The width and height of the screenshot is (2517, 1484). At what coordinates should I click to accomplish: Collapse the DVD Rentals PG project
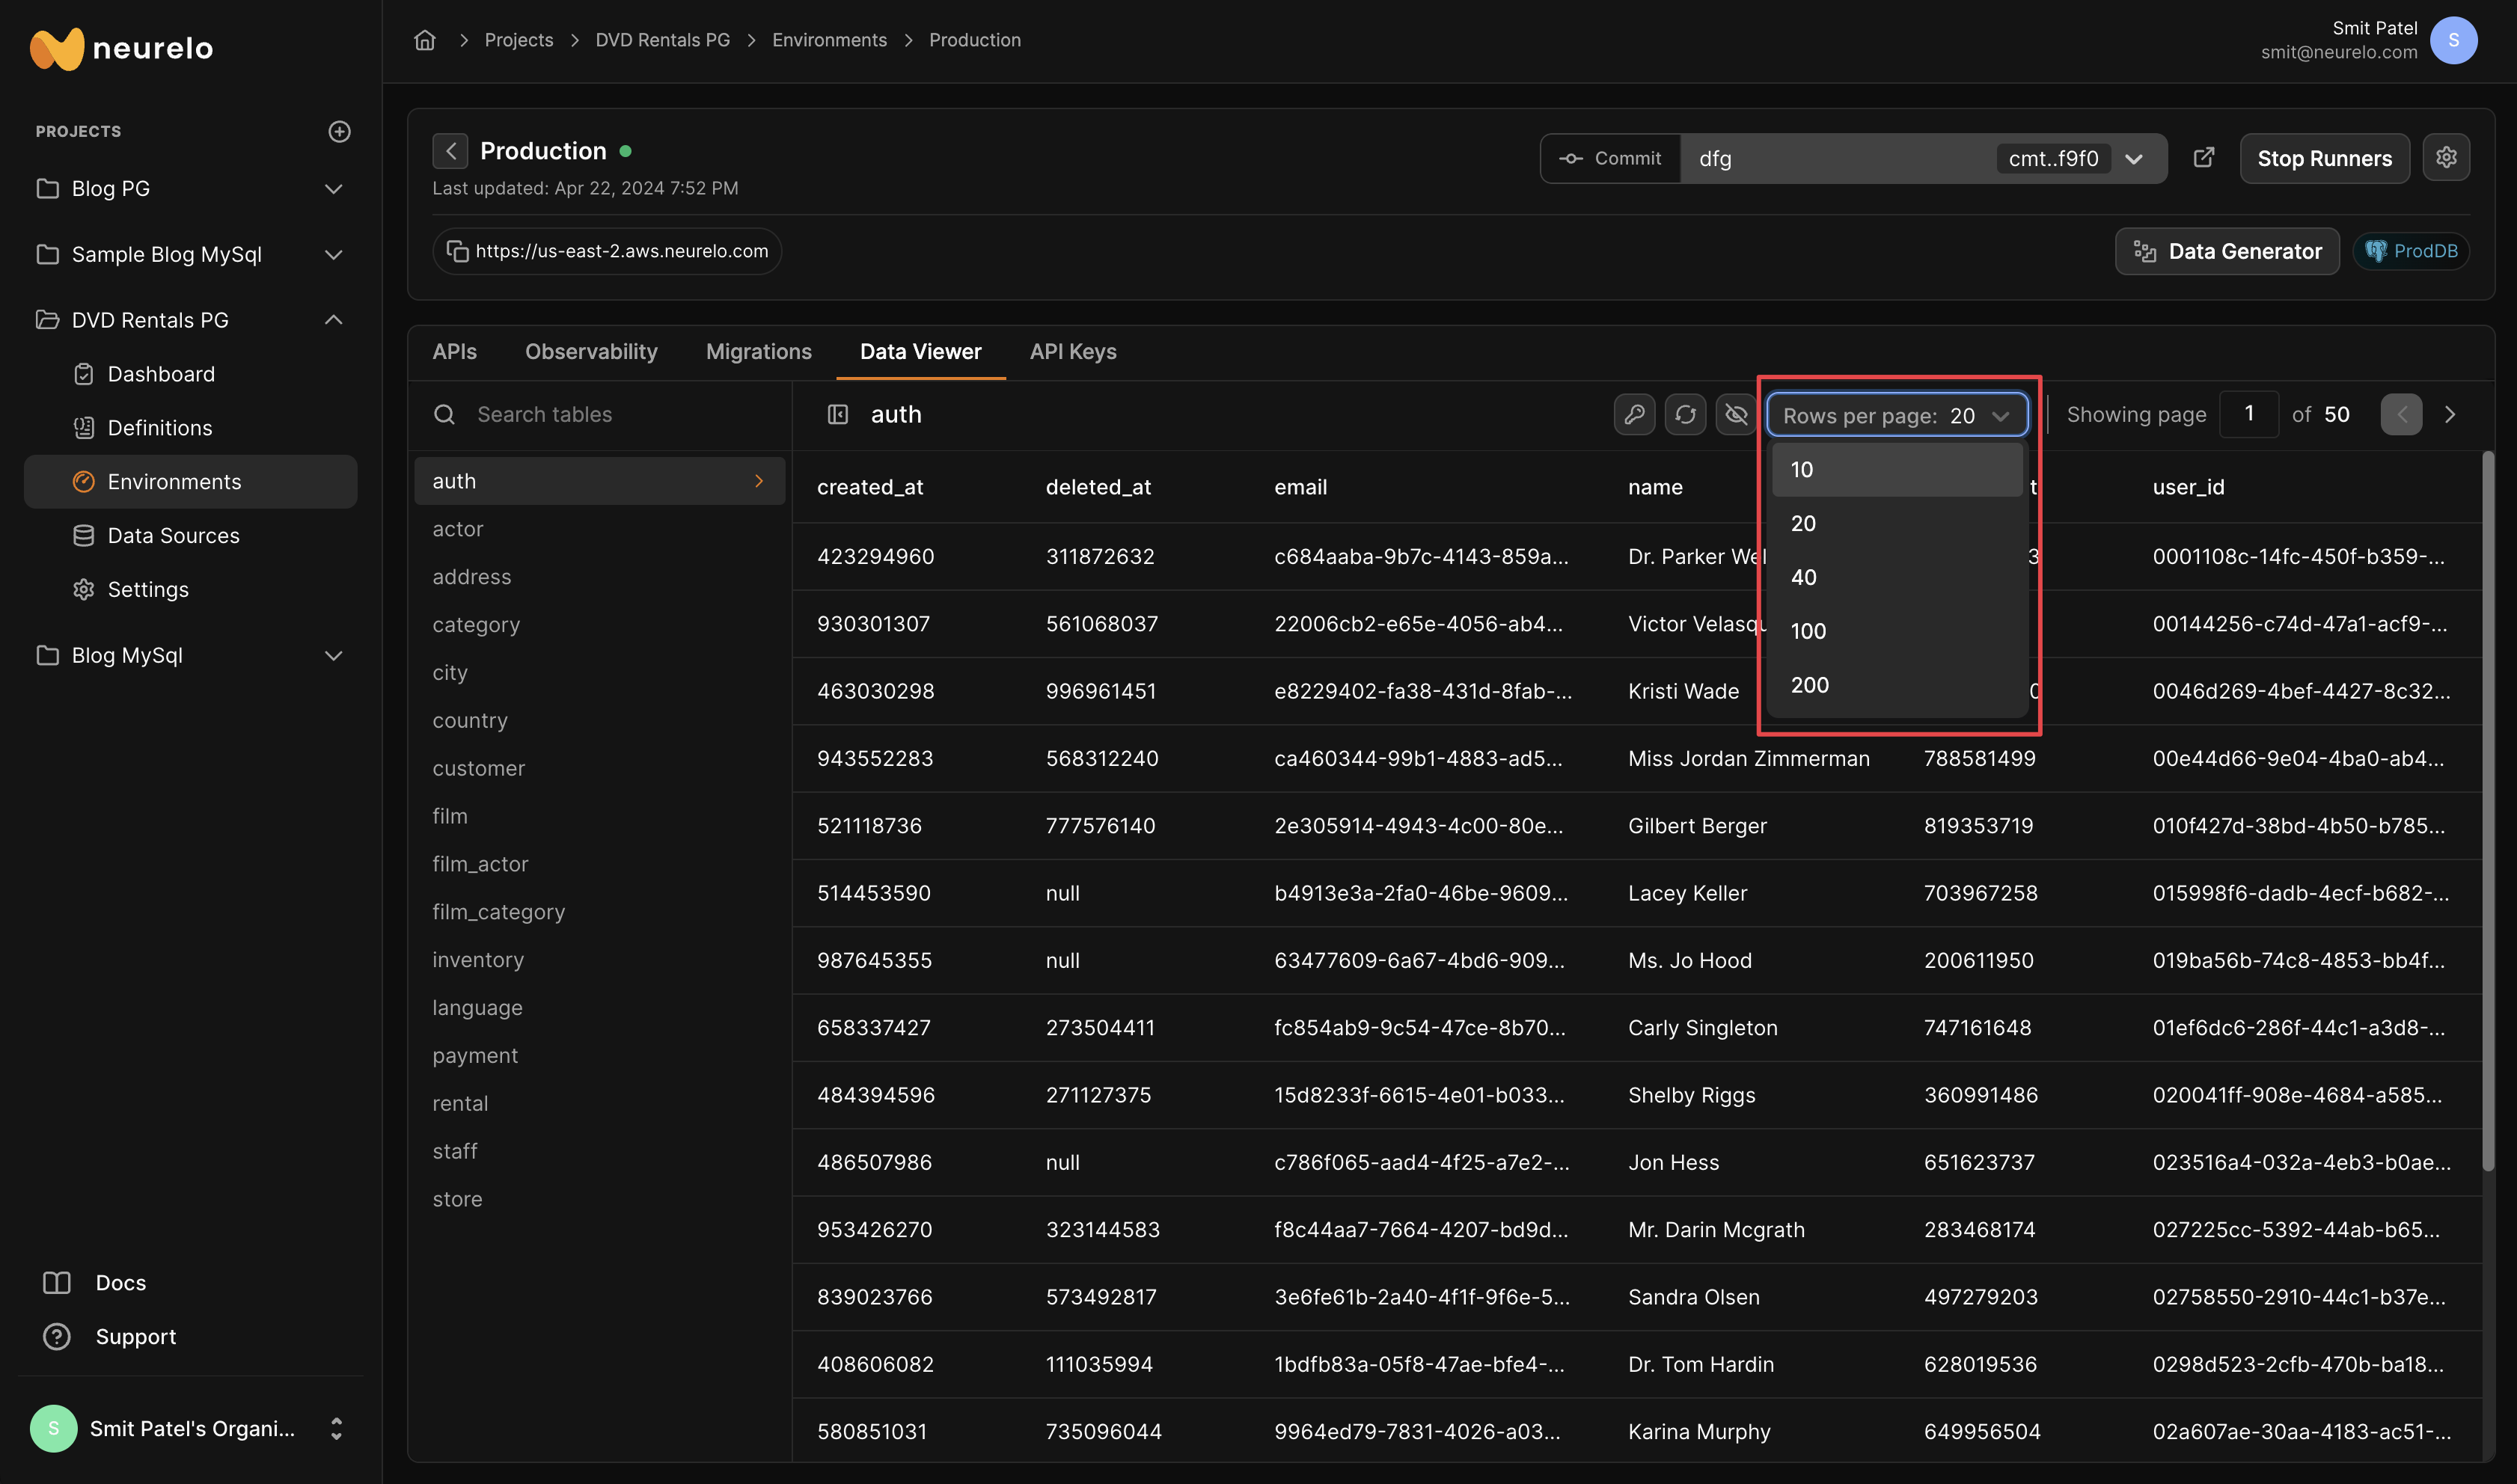coord(334,320)
